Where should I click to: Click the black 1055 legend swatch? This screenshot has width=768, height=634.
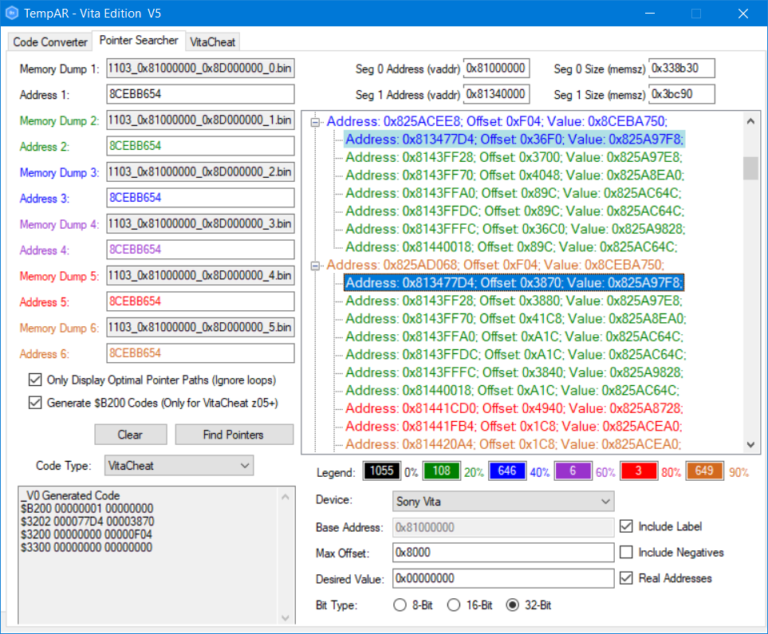coord(382,471)
